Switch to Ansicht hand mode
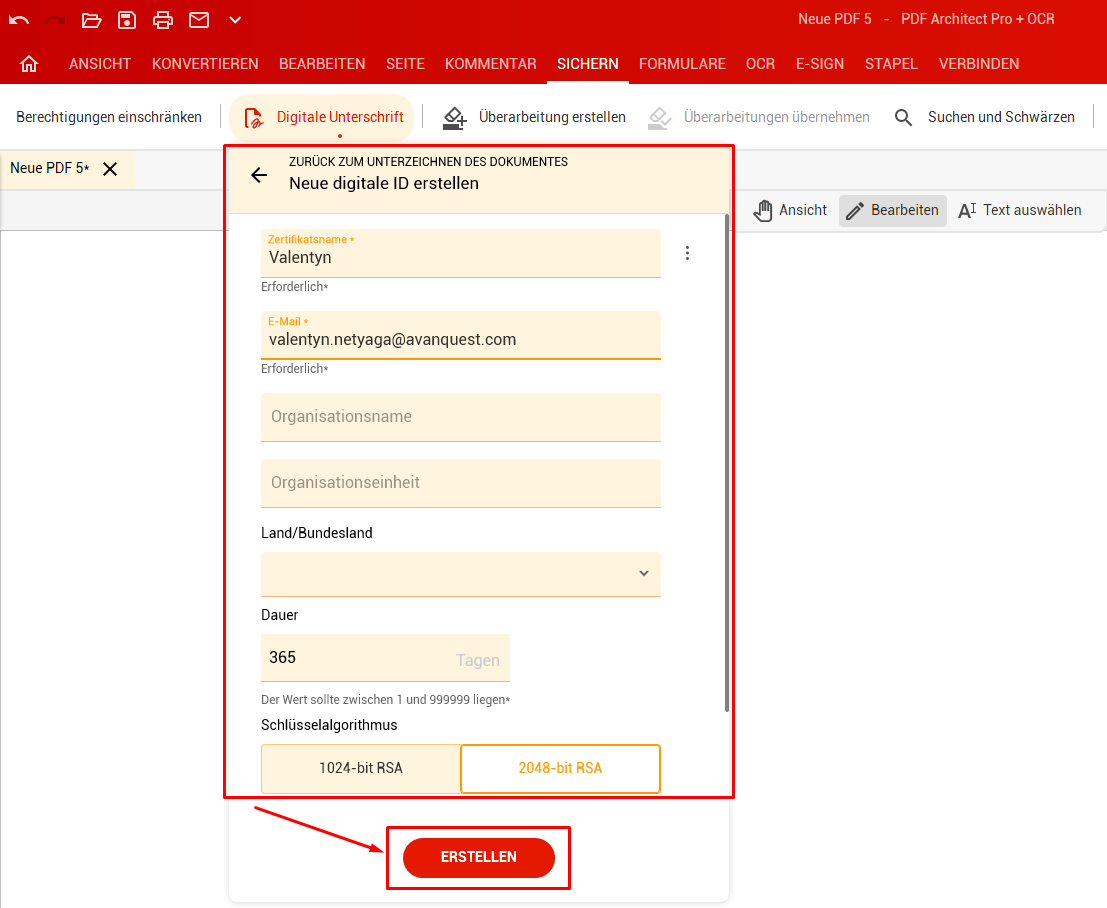 click(x=790, y=210)
